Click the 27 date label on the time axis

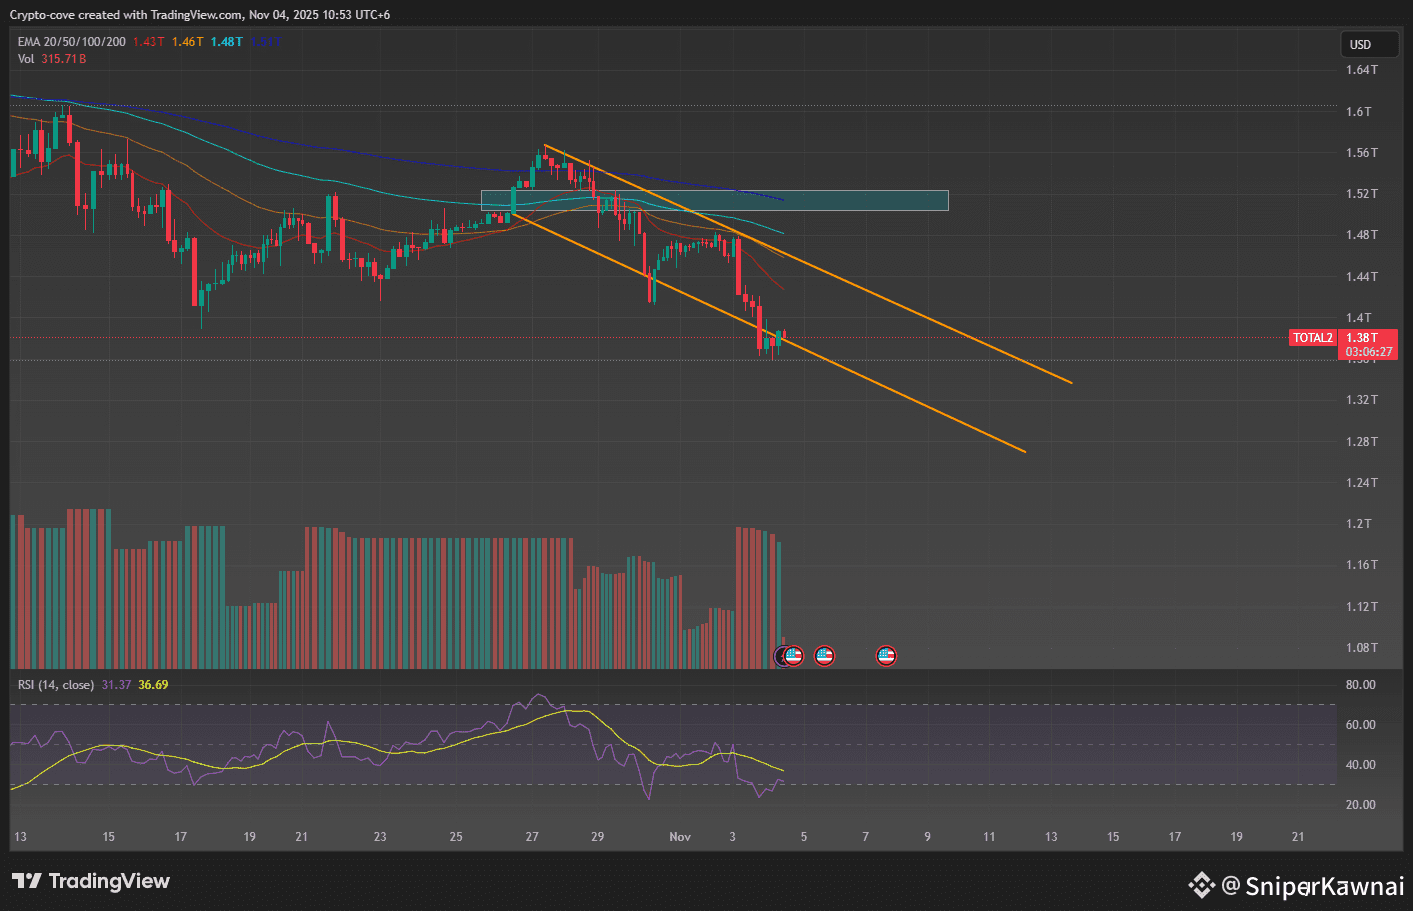[x=532, y=837]
